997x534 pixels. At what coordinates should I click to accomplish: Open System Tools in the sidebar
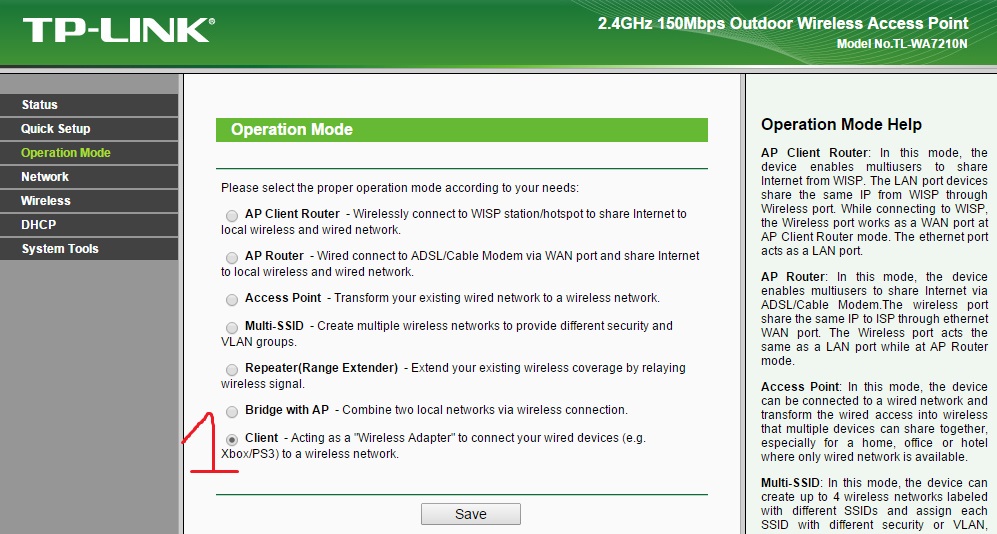(89, 249)
